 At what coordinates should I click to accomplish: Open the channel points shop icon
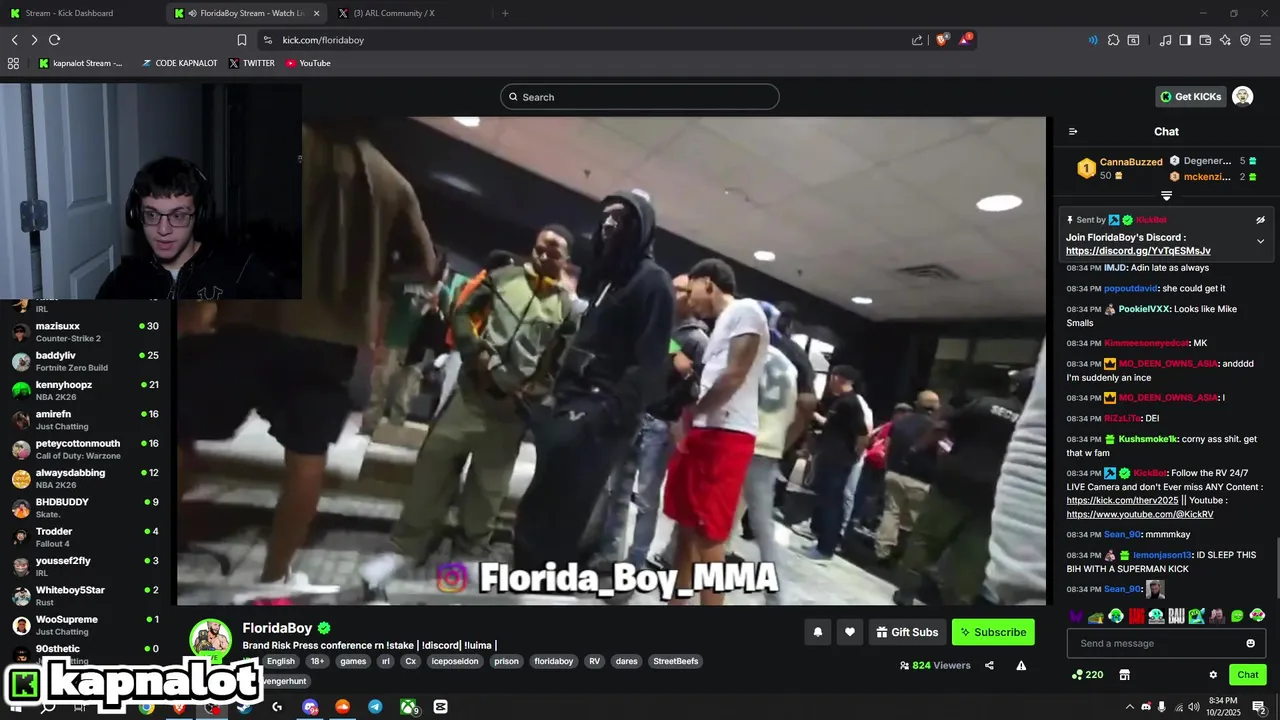(x=1124, y=675)
